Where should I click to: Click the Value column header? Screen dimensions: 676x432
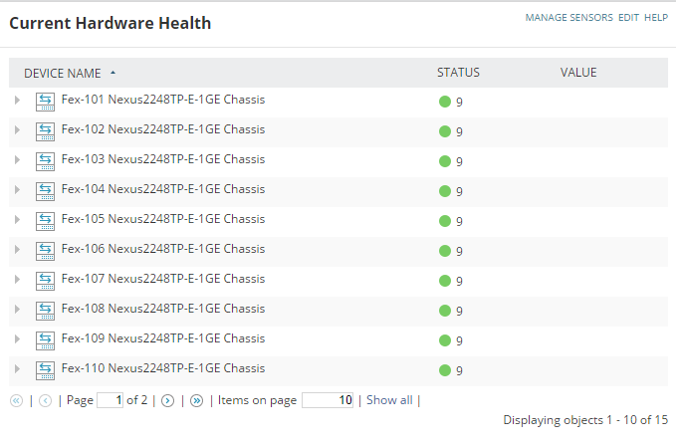coord(578,72)
